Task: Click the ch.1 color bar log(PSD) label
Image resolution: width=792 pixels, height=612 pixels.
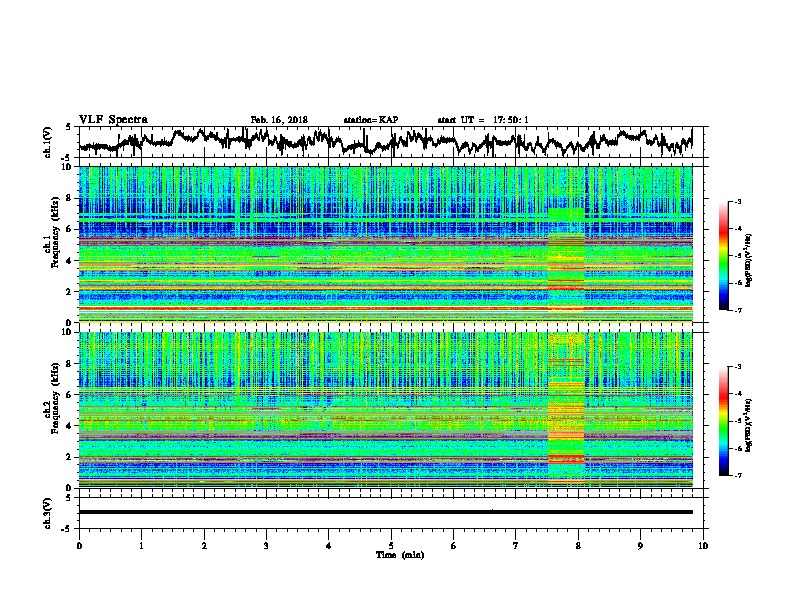Action: [748, 260]
